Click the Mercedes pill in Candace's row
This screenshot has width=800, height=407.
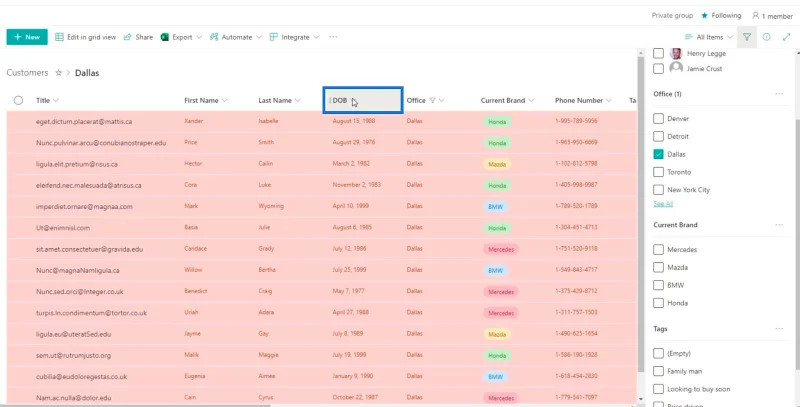(501, 249)
